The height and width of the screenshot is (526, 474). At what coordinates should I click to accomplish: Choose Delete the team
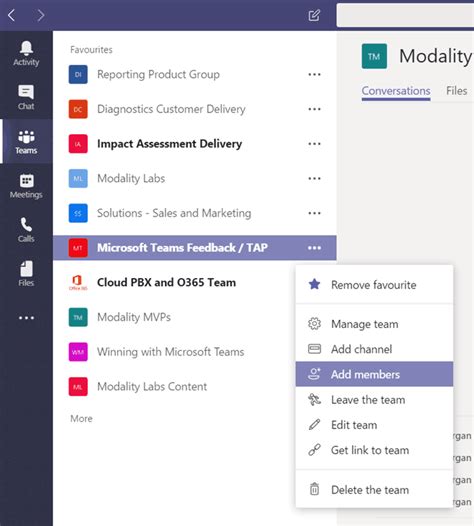click(374, 490)
